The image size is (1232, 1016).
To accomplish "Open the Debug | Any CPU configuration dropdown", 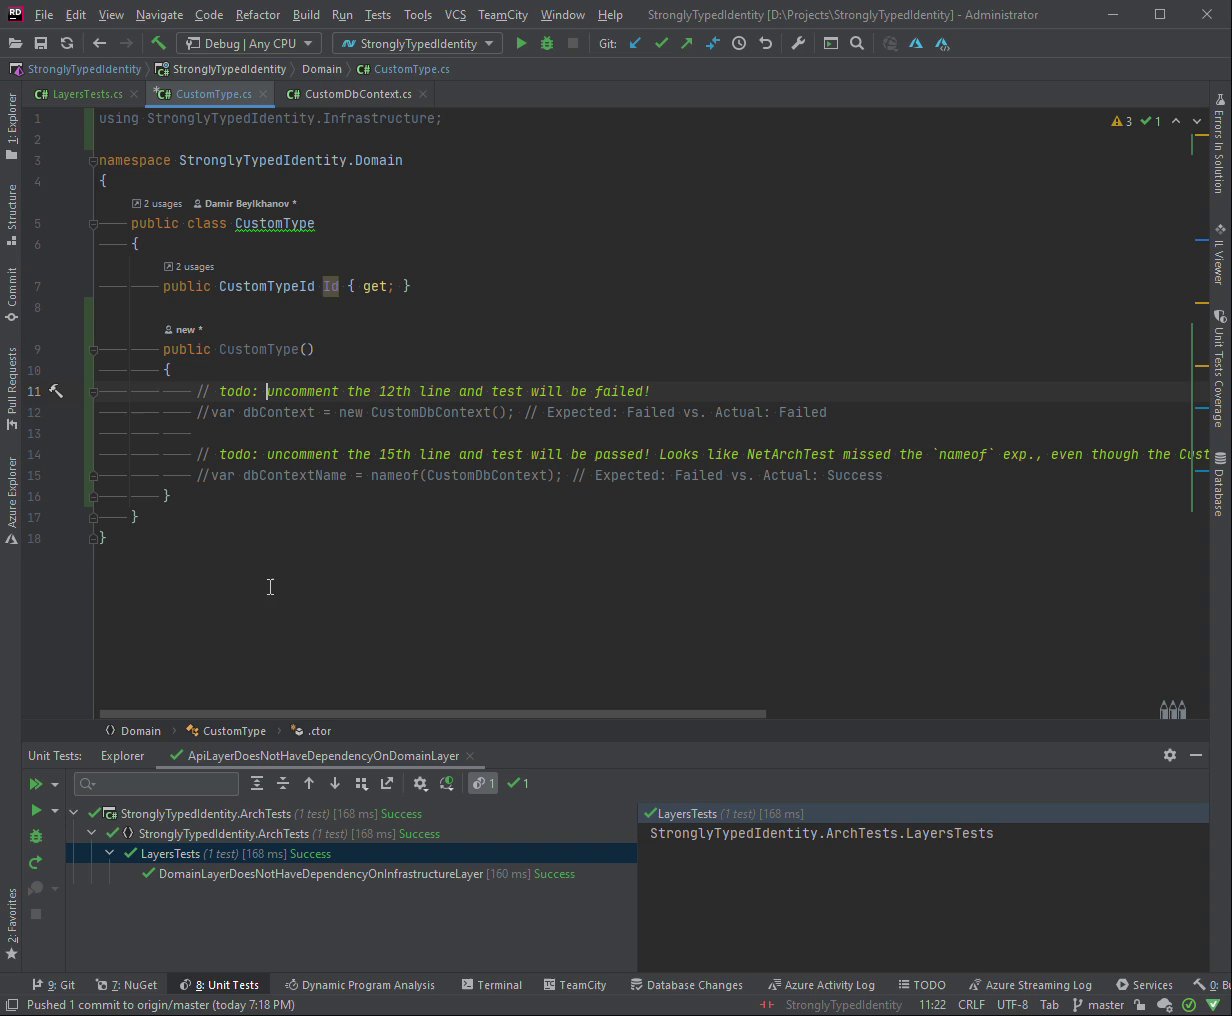I will point(248,43).
